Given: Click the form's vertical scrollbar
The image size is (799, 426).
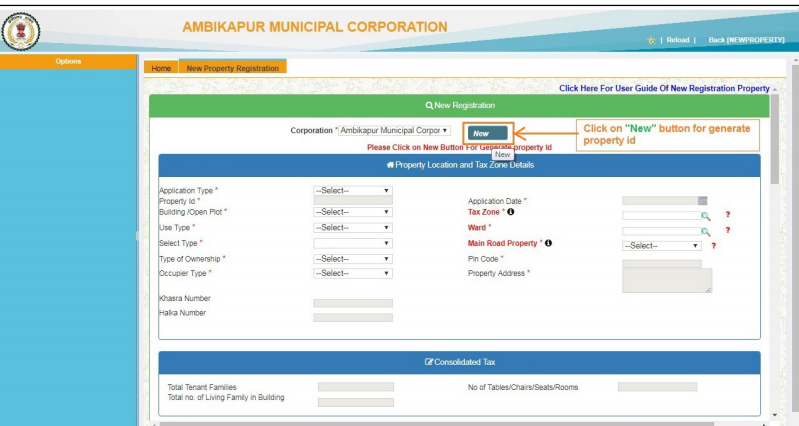Looking at the screenshot, I should click(x=775, y=139).
